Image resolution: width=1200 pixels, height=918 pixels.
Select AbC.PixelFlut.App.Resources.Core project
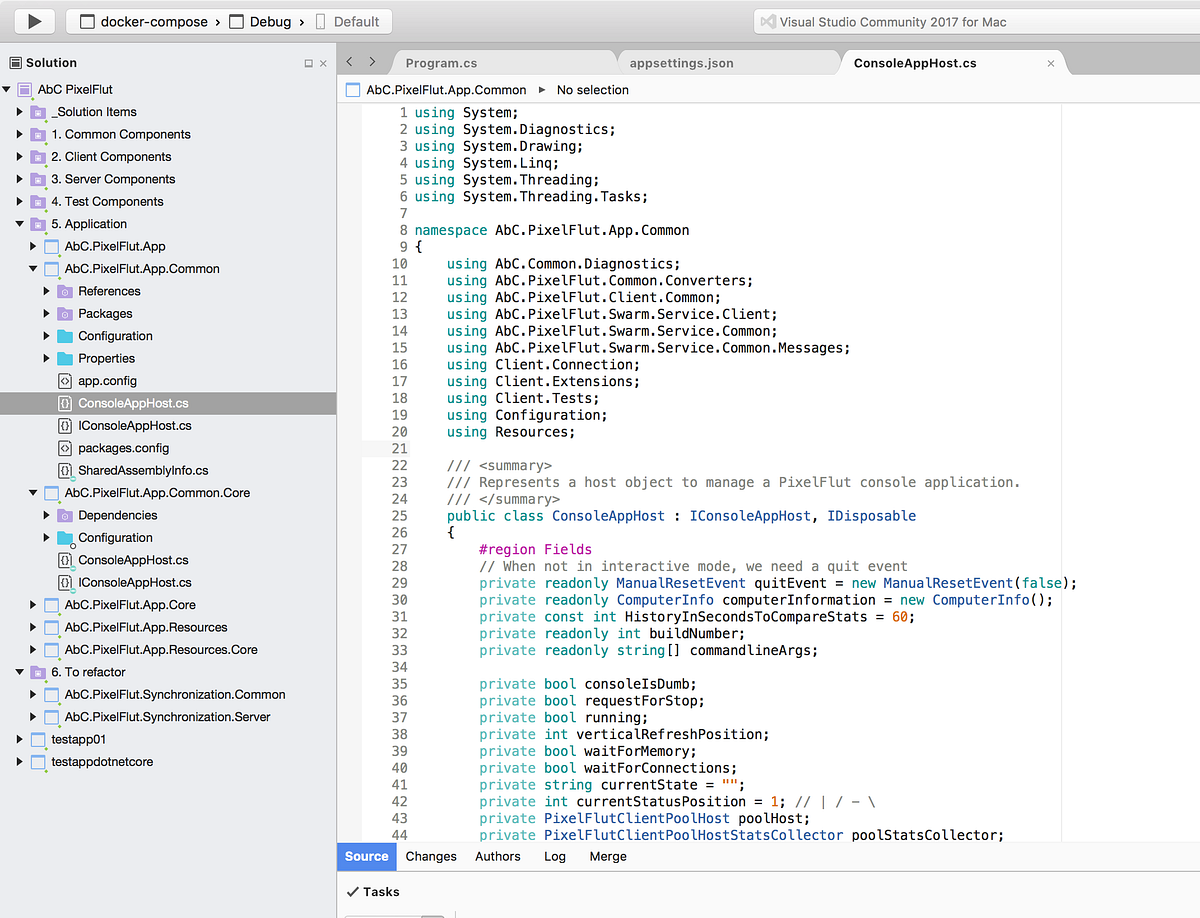(161, 650)
